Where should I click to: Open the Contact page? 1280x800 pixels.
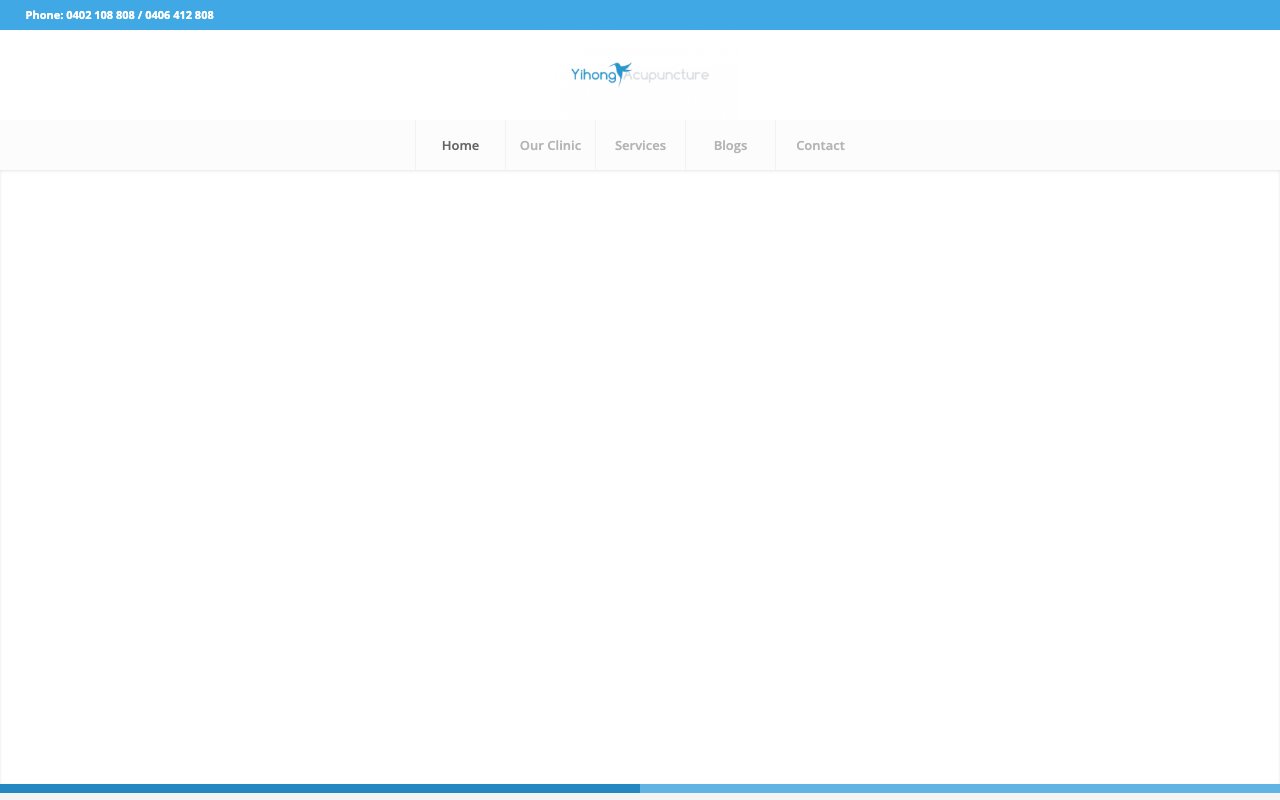point(820,145)
